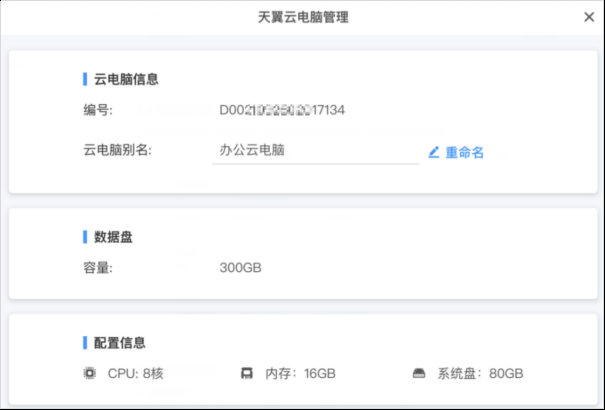
Task: Click the 编号 label
Action: click(98, 110)
